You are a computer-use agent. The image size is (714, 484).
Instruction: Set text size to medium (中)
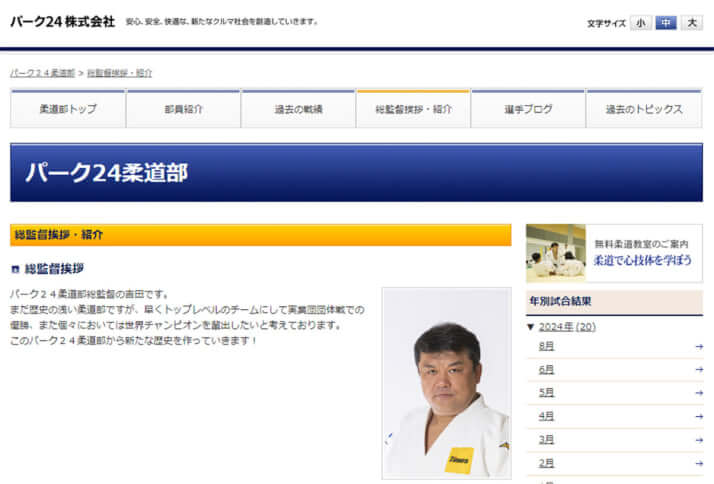(666, 23)
